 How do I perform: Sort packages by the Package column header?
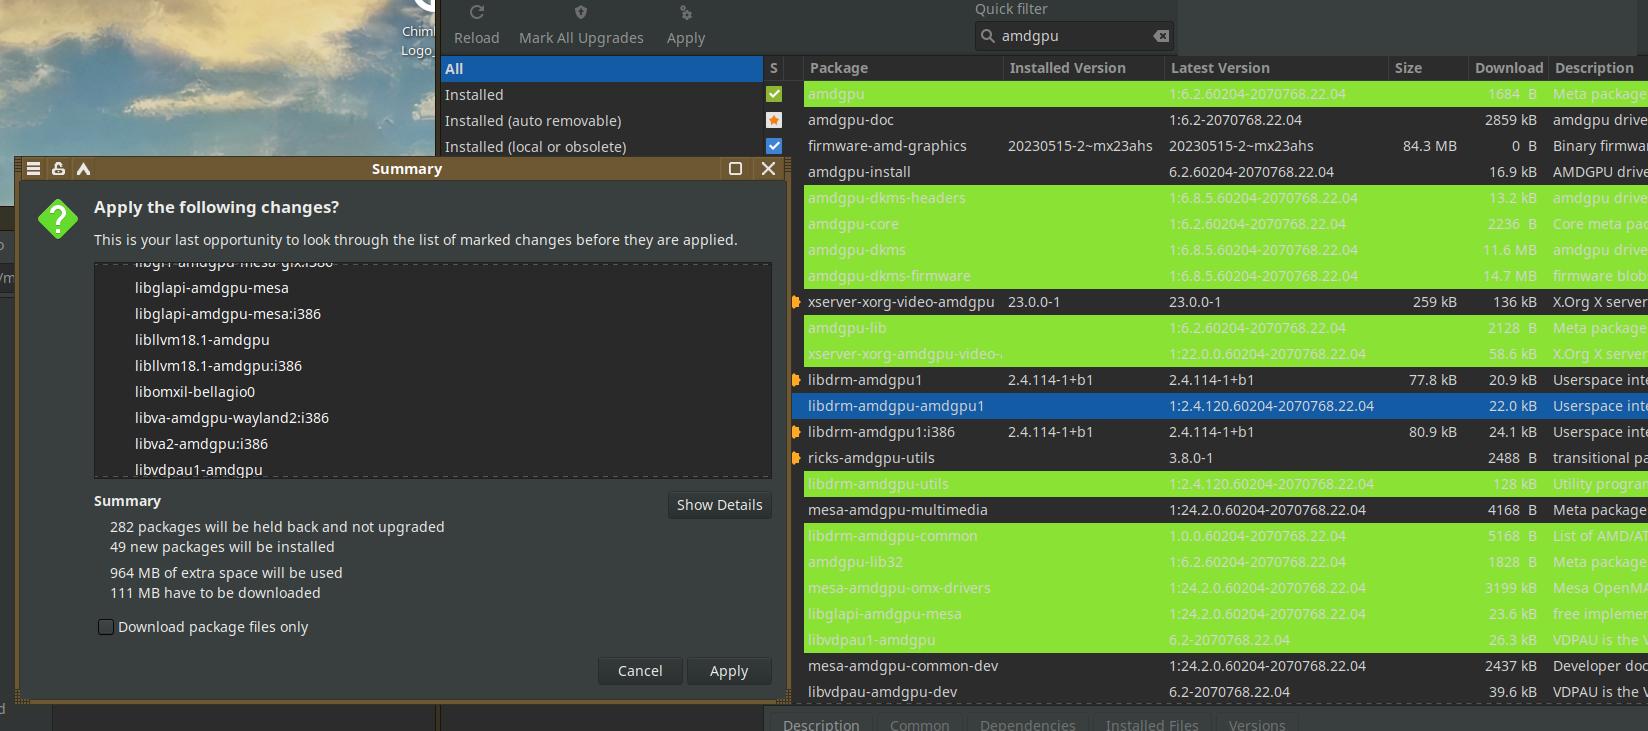click(839, 68)
